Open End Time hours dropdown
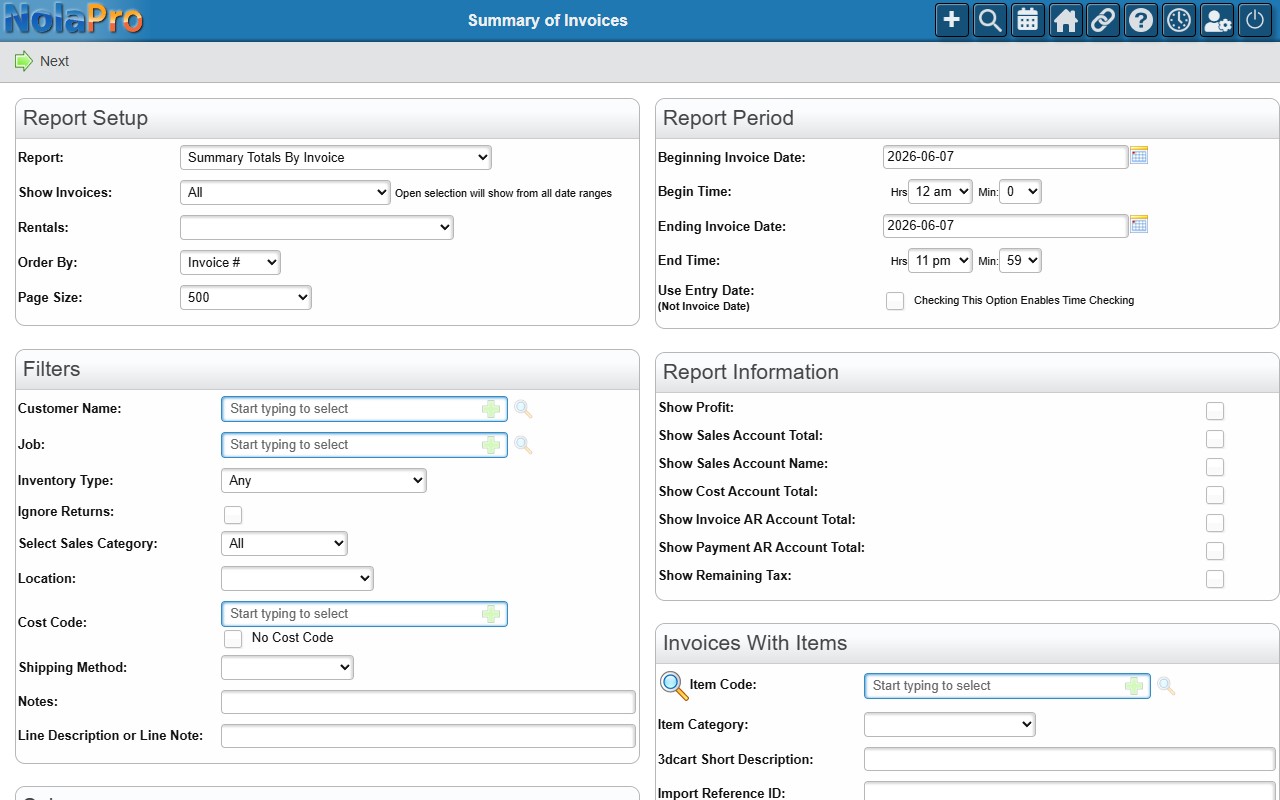The height and width of the screenshot is (800, 1280). coord(940,260)
